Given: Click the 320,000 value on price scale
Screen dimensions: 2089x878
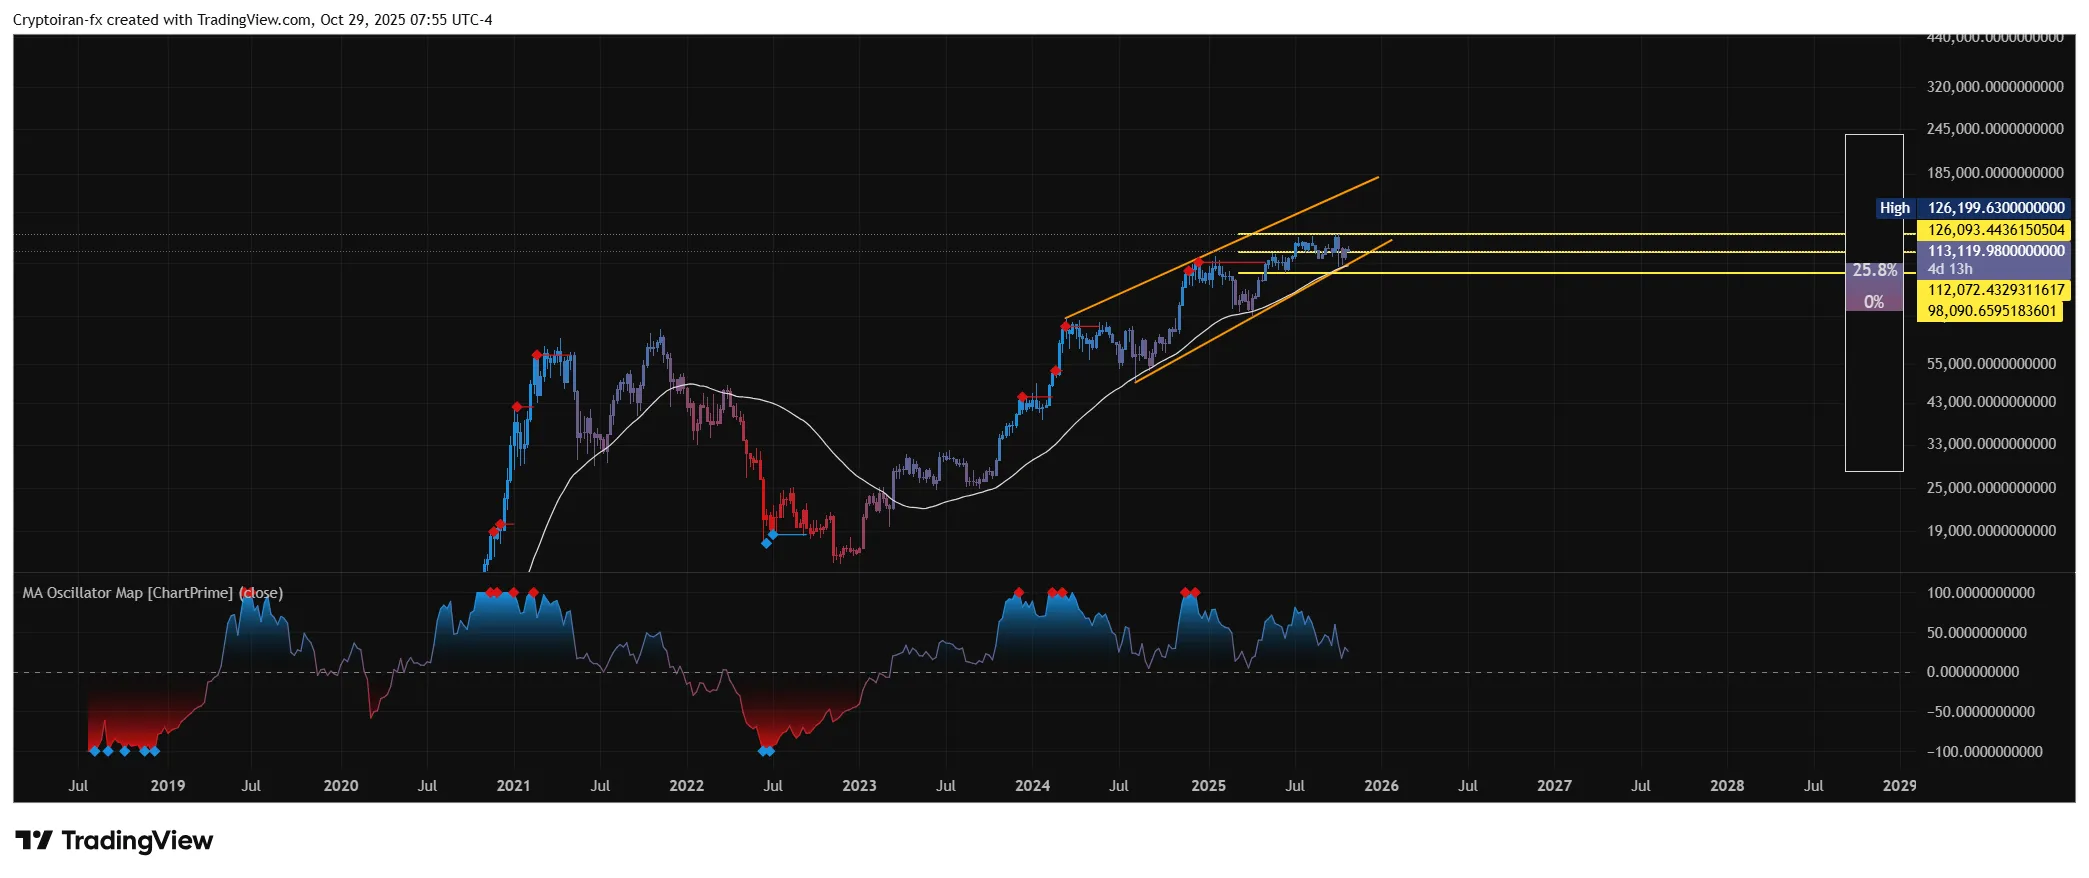Looking at the screenshot, I should pyautogui.click(x=1994, y=87).
